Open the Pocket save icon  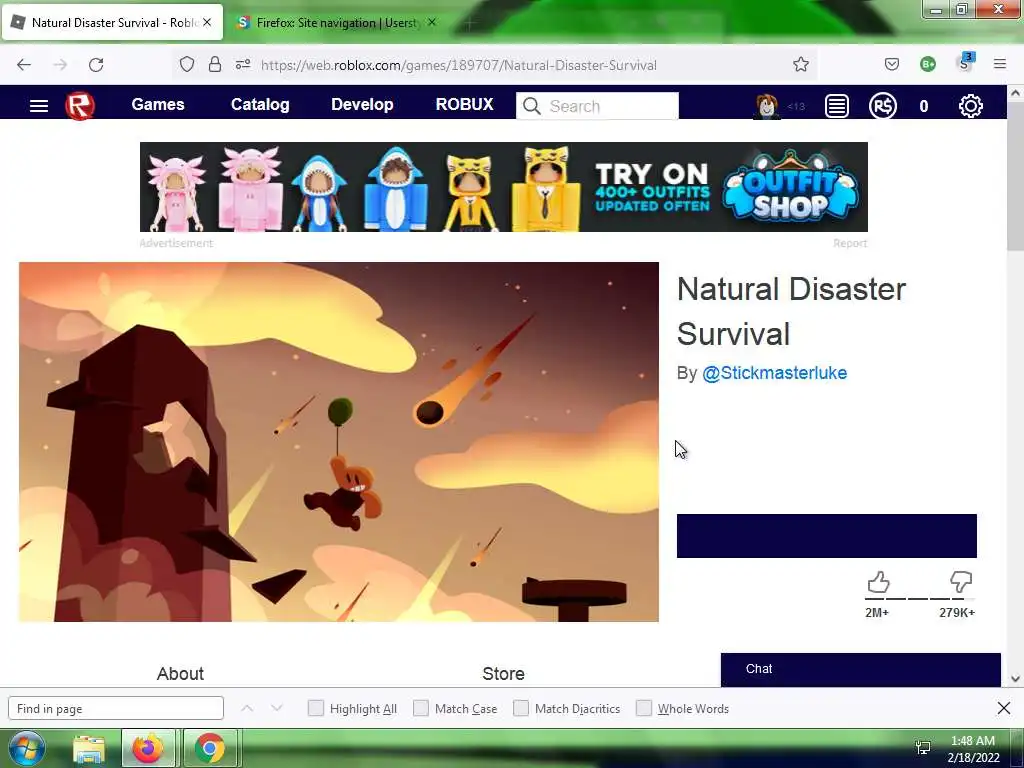click(891, 64)
